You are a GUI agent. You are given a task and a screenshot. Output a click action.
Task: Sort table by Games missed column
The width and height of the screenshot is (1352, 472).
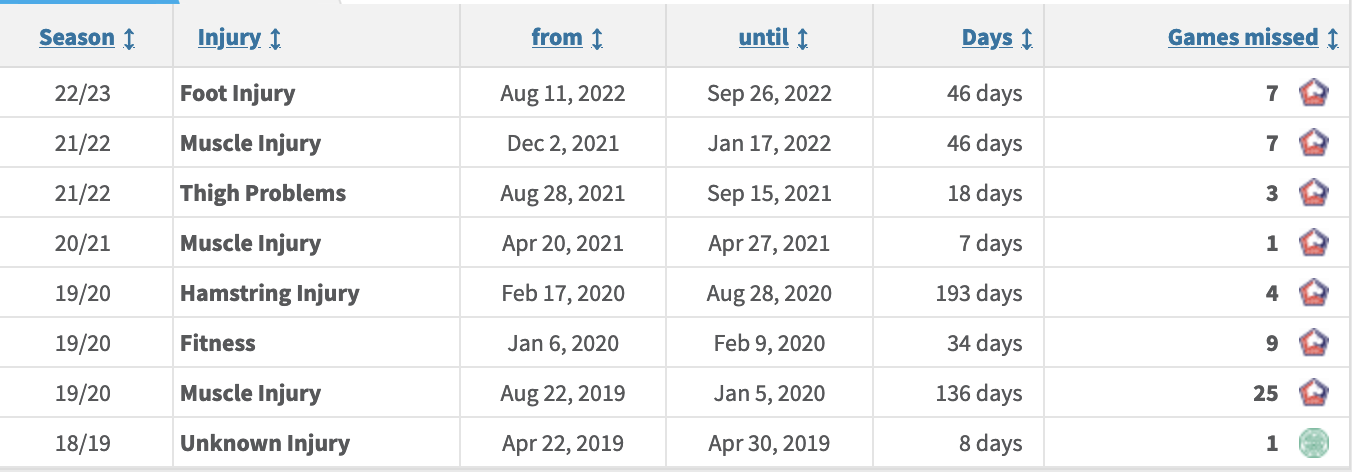[1243, 38]
